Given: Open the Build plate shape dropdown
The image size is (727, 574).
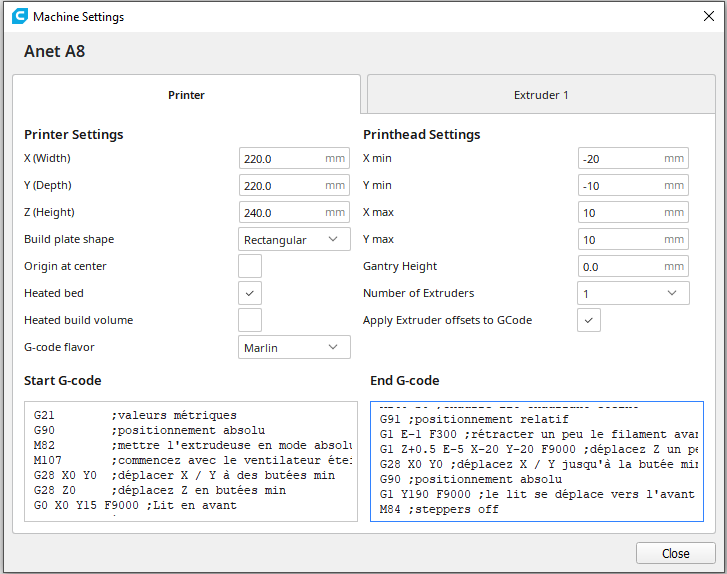Looking at the screenshot, I should pos(294,239).
